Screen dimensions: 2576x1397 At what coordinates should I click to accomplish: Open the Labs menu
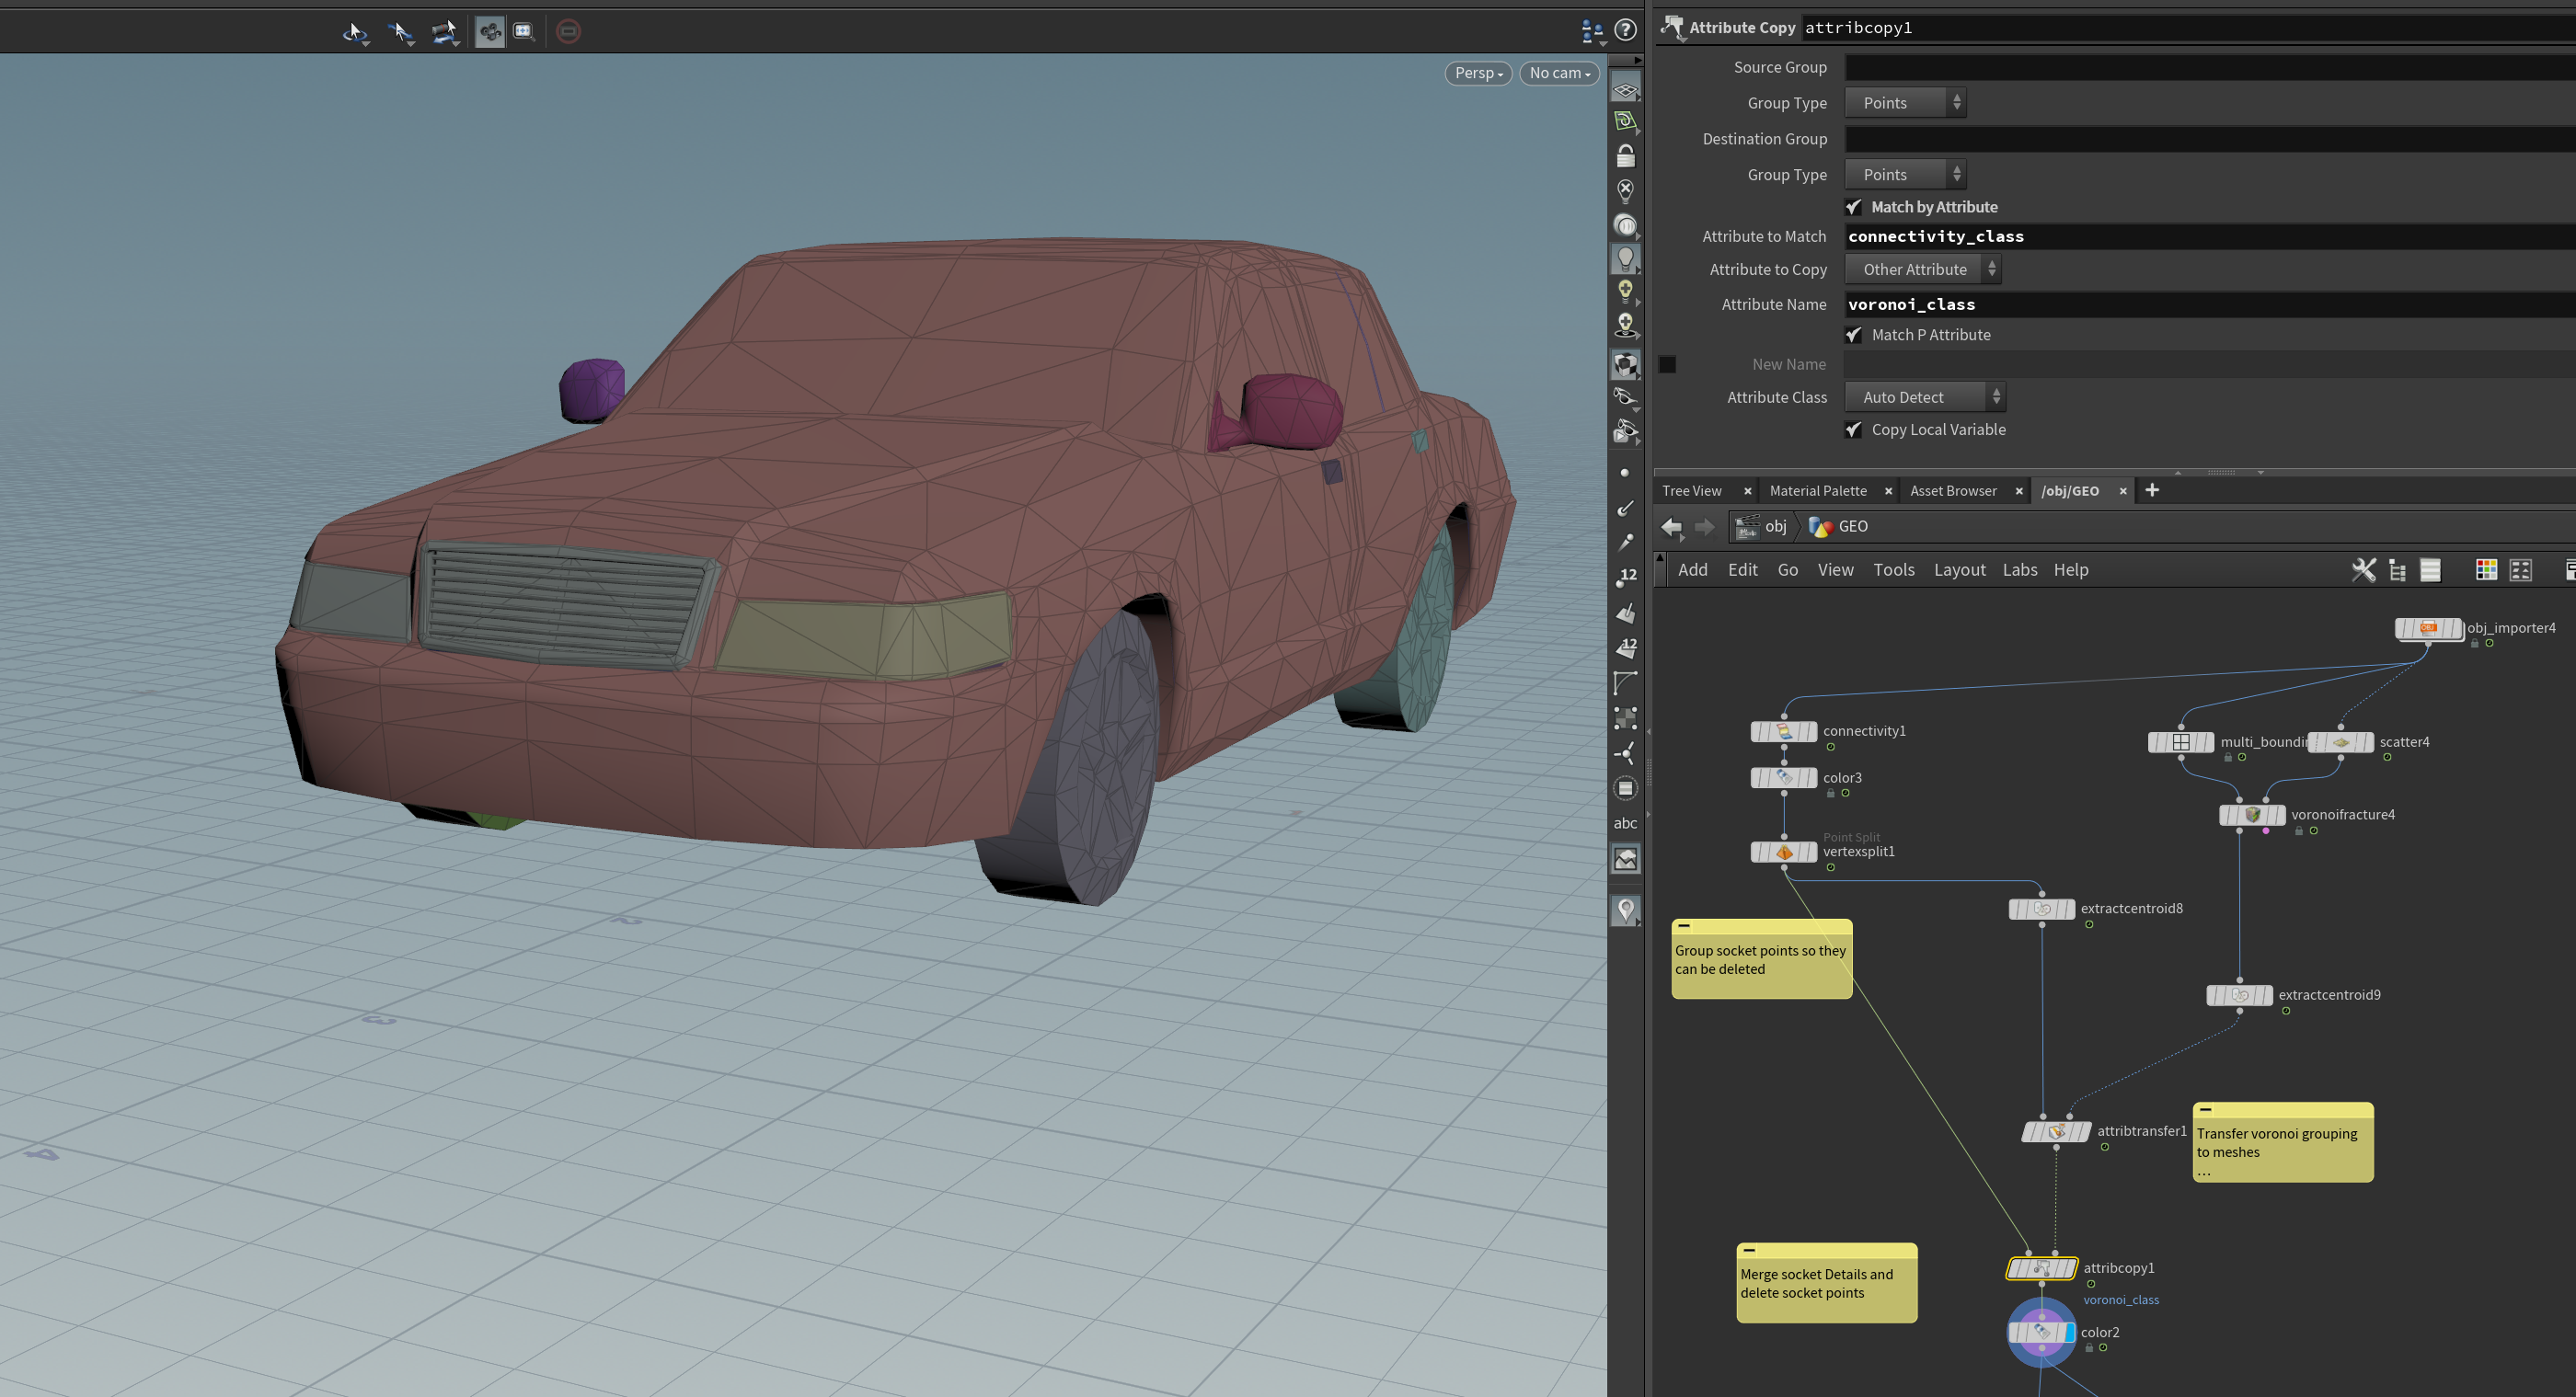pos(2019,570)
